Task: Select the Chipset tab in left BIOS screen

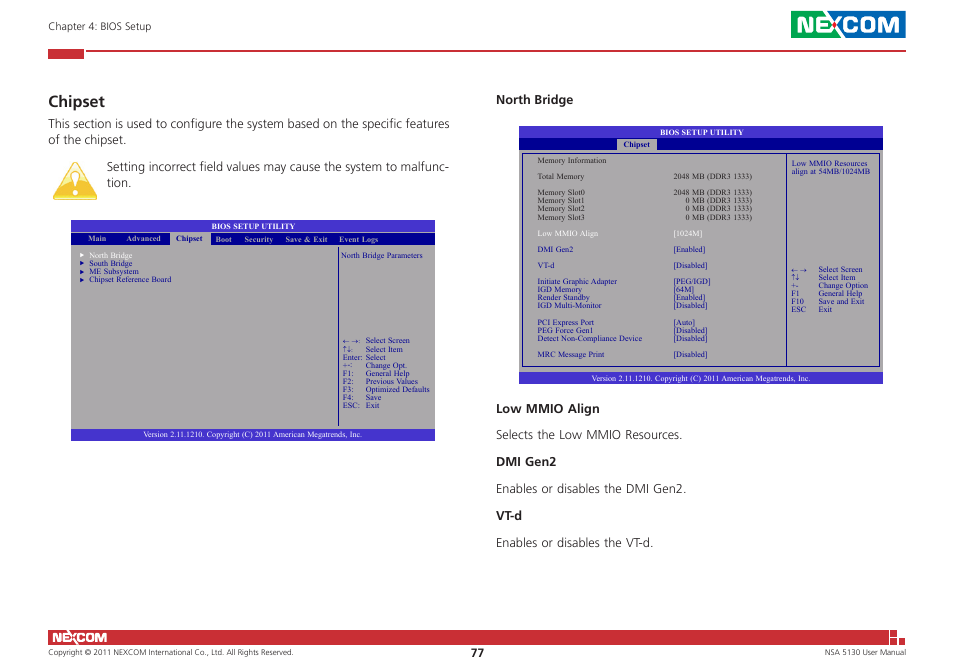Action: point(189,238)
